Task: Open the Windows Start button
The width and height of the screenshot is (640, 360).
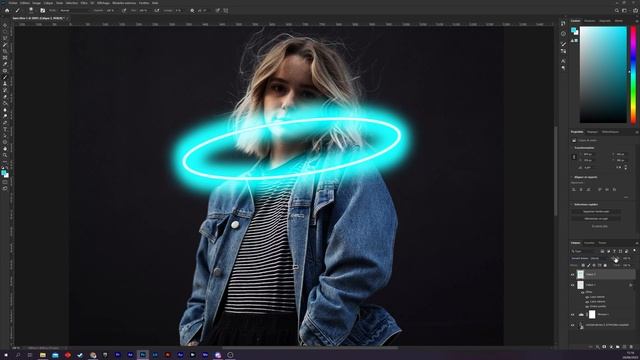Action: pyautogui.click(x=6, y=355)
